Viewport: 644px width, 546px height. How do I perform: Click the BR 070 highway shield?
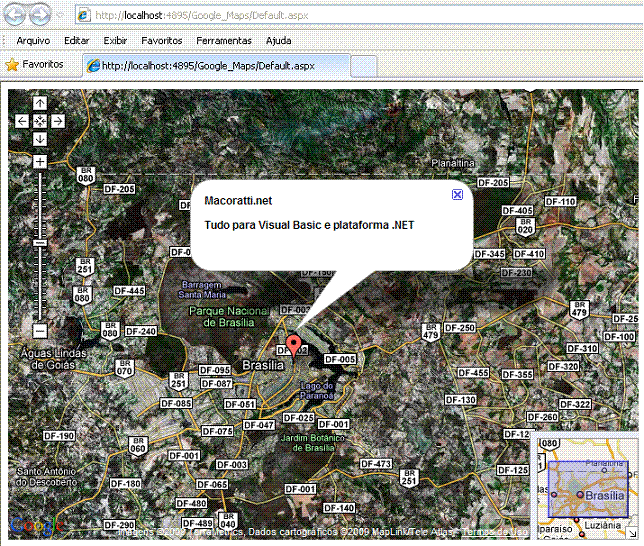[x=124, y=368]
